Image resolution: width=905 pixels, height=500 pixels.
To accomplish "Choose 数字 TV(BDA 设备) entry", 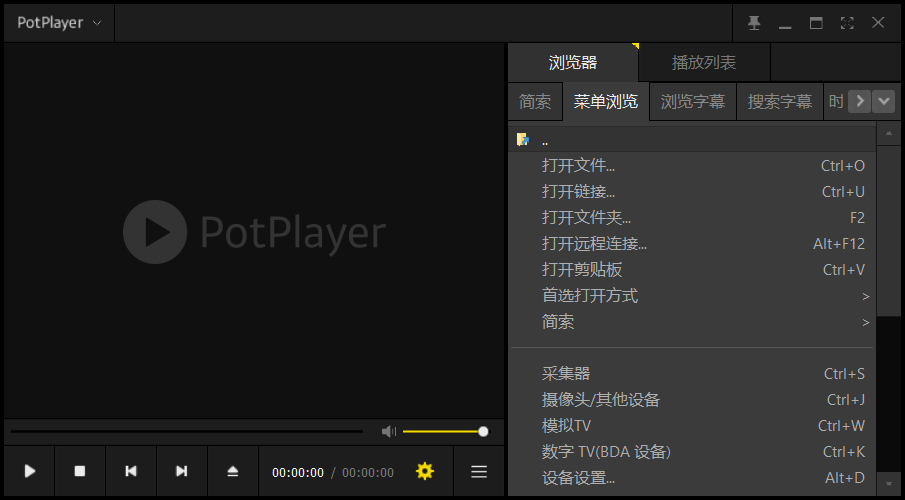I will [x=692, y=452].
